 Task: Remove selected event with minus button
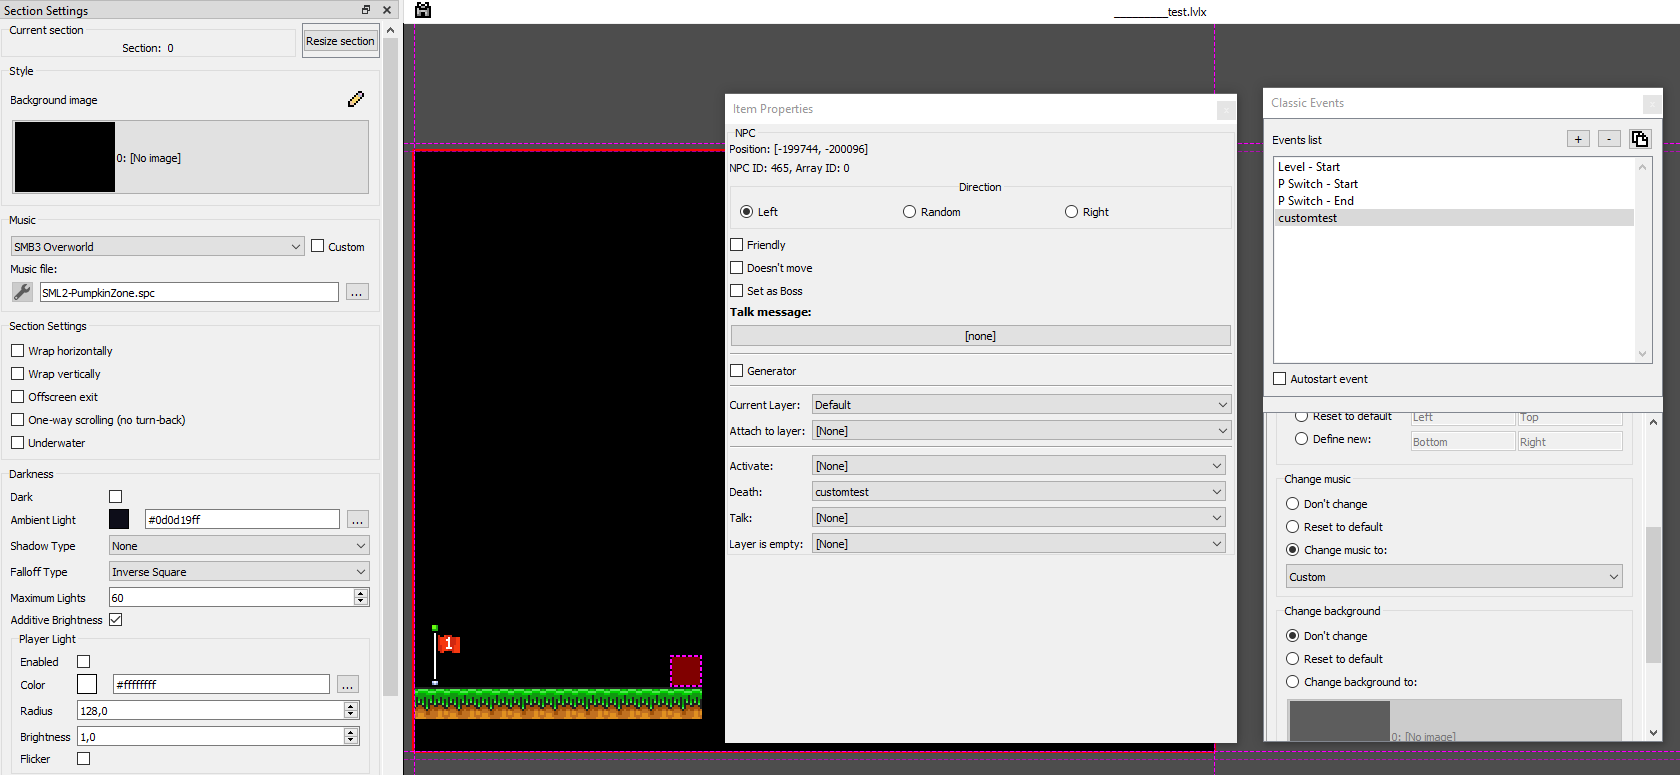tap(1609, 139)
